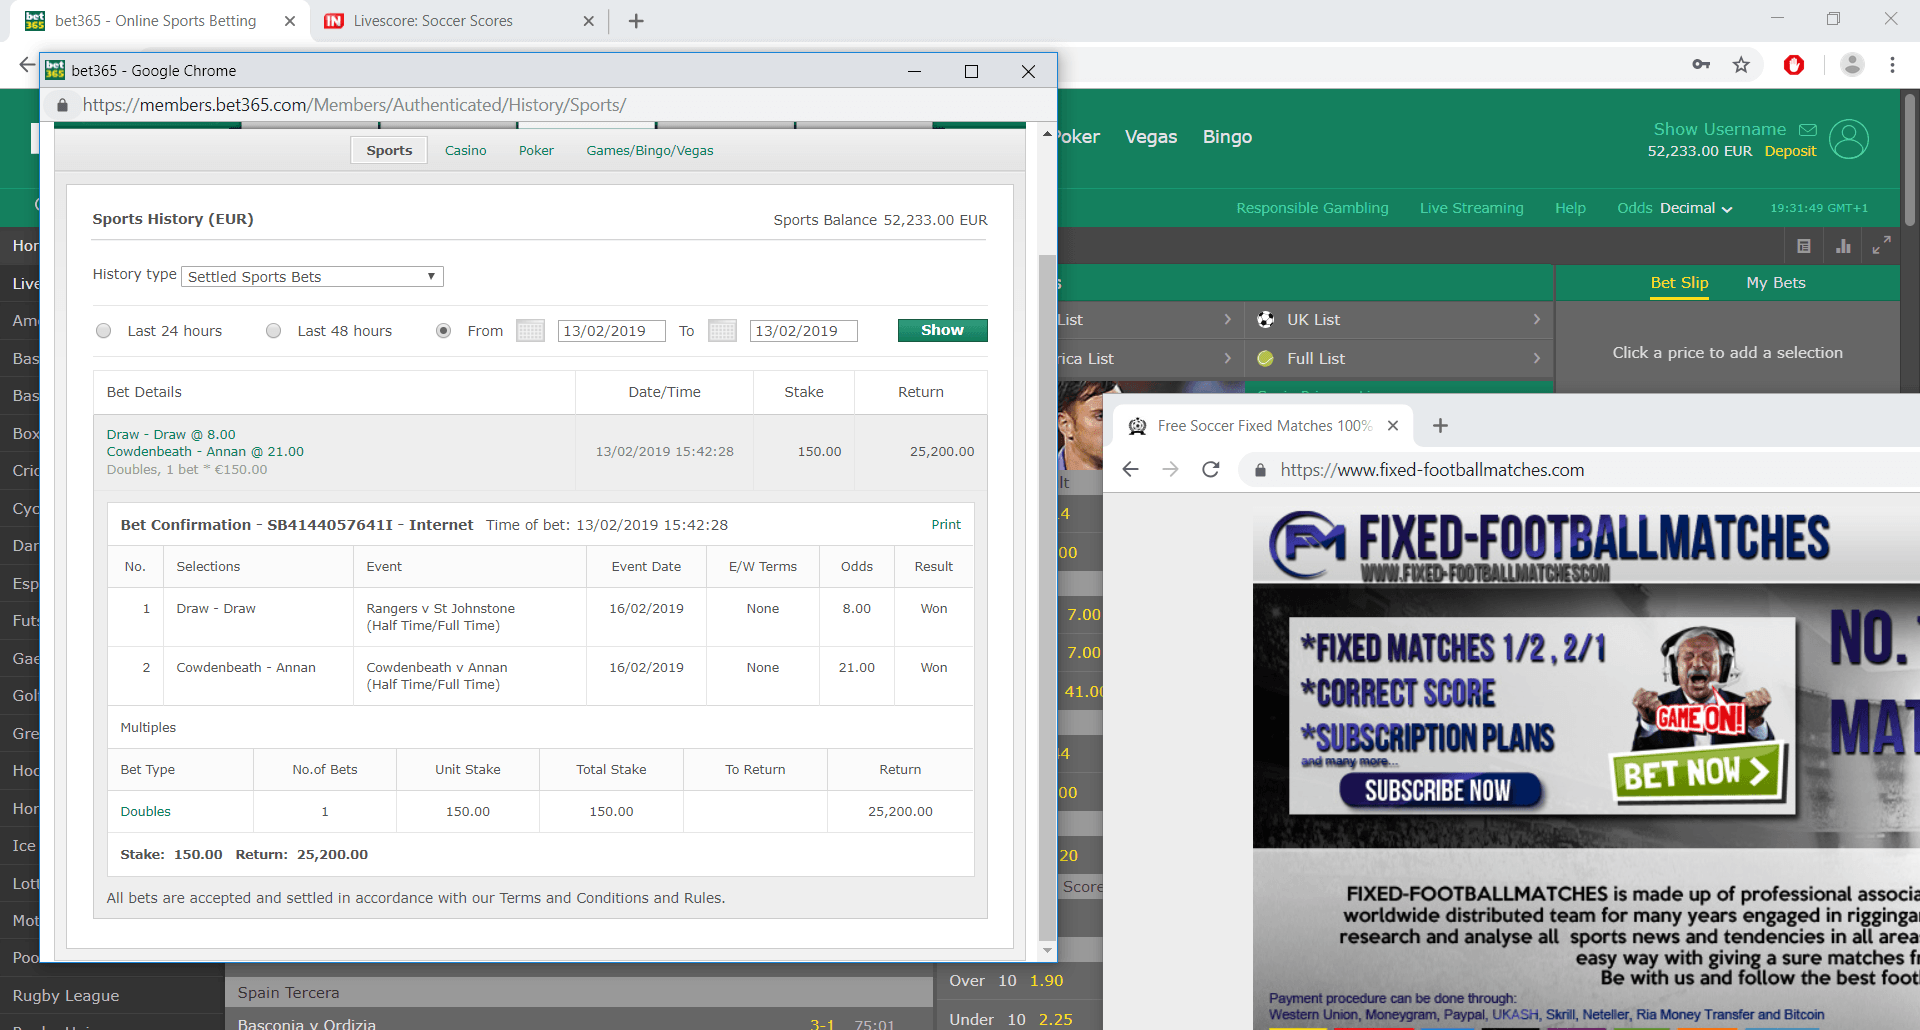This screenshot has height=1030, width=1920.
Task: Select the Last 24 hours radio button
Action: 103,331
